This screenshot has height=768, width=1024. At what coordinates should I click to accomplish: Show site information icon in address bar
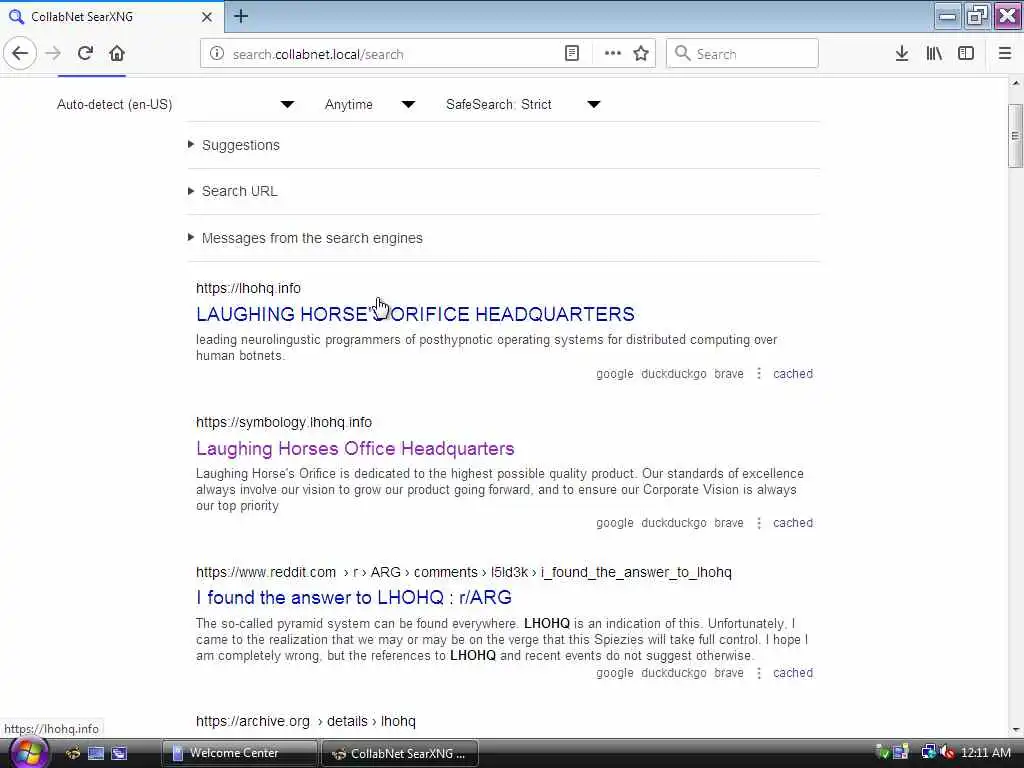tap(217, 54)
